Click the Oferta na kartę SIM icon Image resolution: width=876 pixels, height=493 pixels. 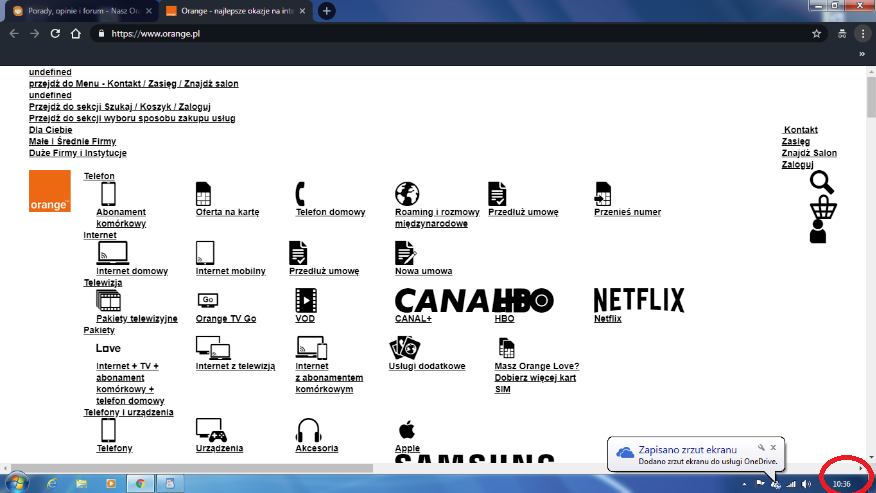tap(203, 193)
